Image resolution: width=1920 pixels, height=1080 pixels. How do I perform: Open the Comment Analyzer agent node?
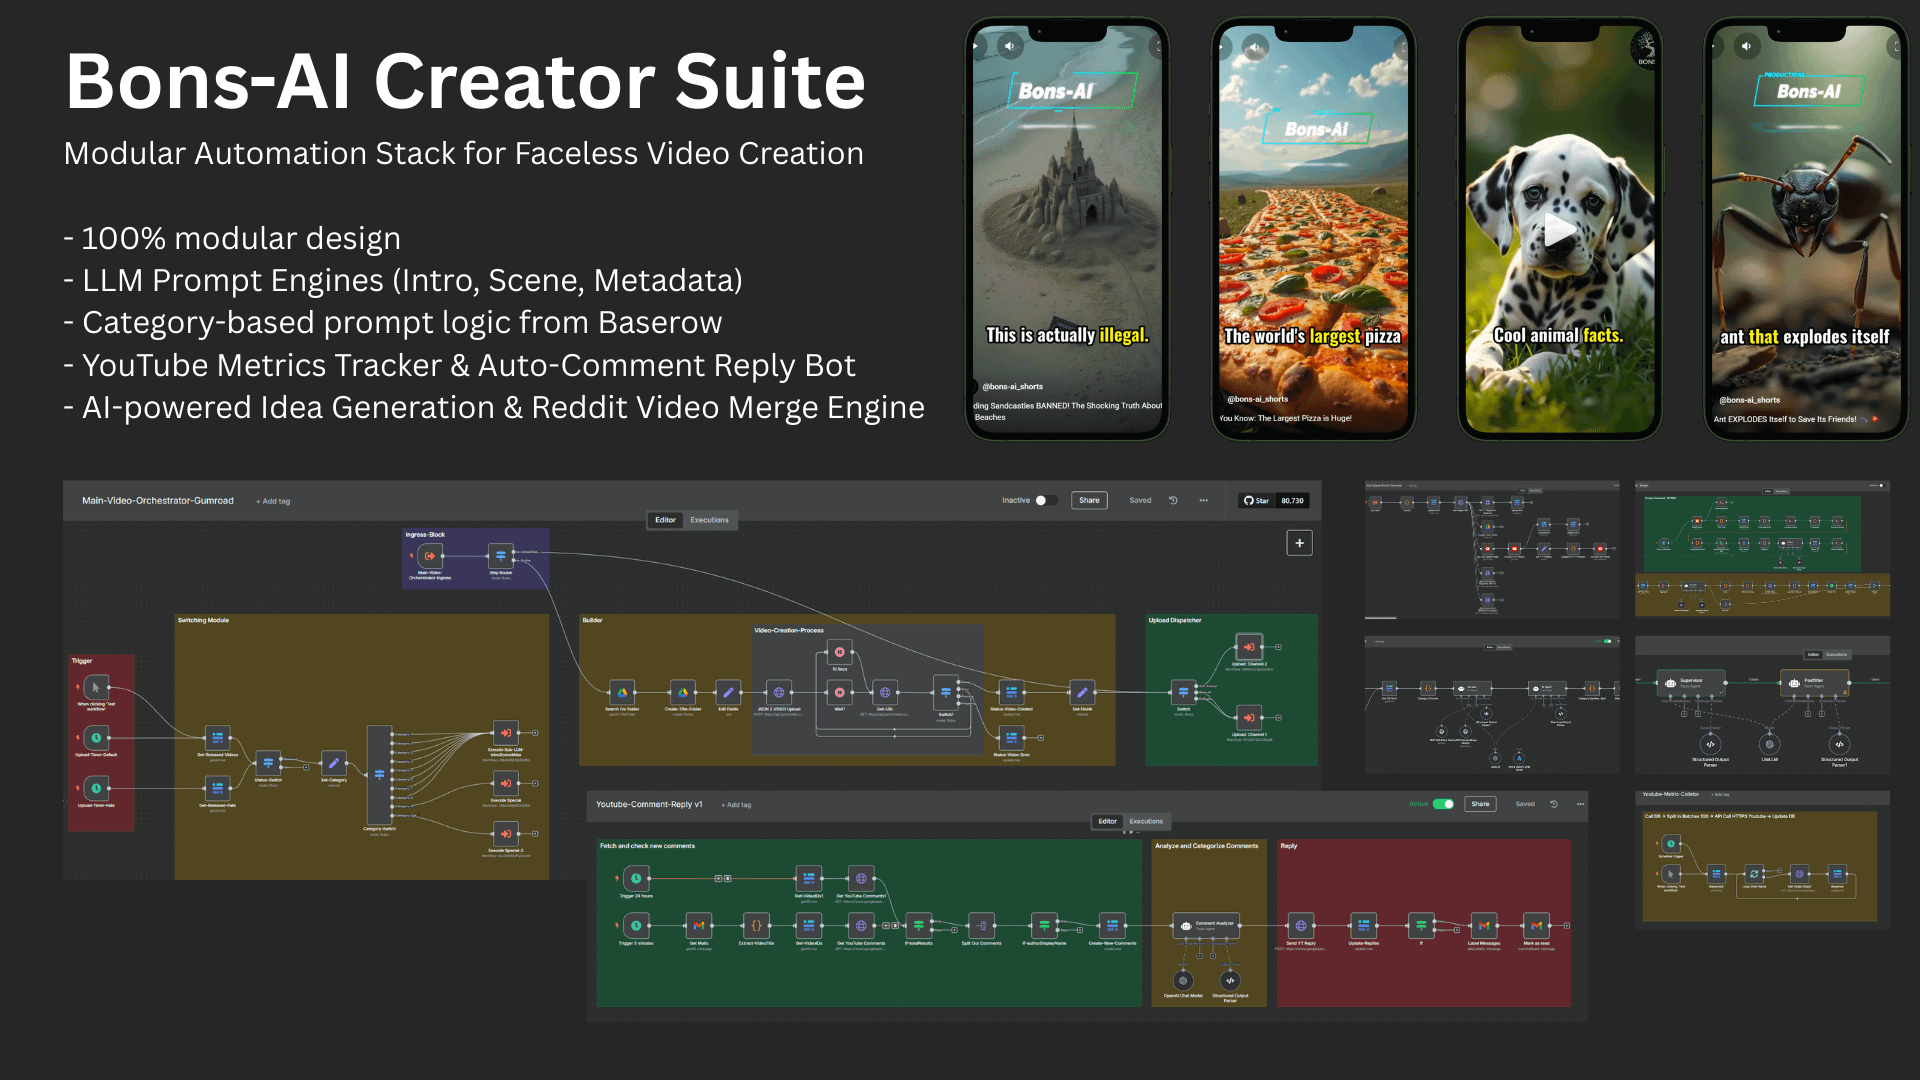click(x=1206, y=925)
